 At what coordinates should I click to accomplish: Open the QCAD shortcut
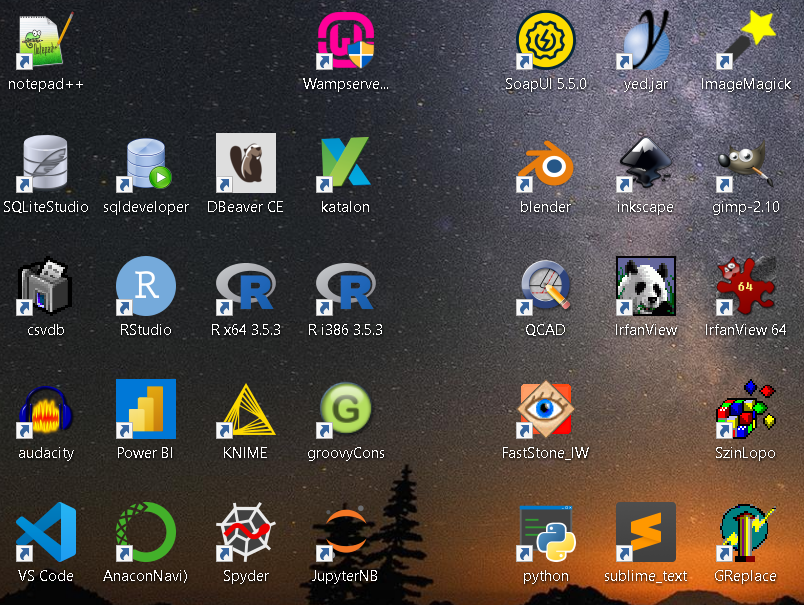[x=546, y=286]
